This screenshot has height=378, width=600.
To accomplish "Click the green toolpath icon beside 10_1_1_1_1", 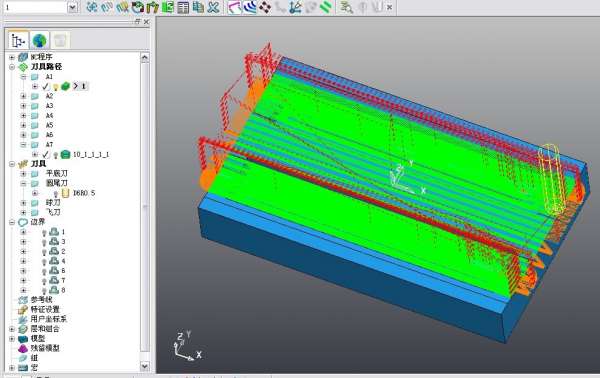I will (65, 155).
